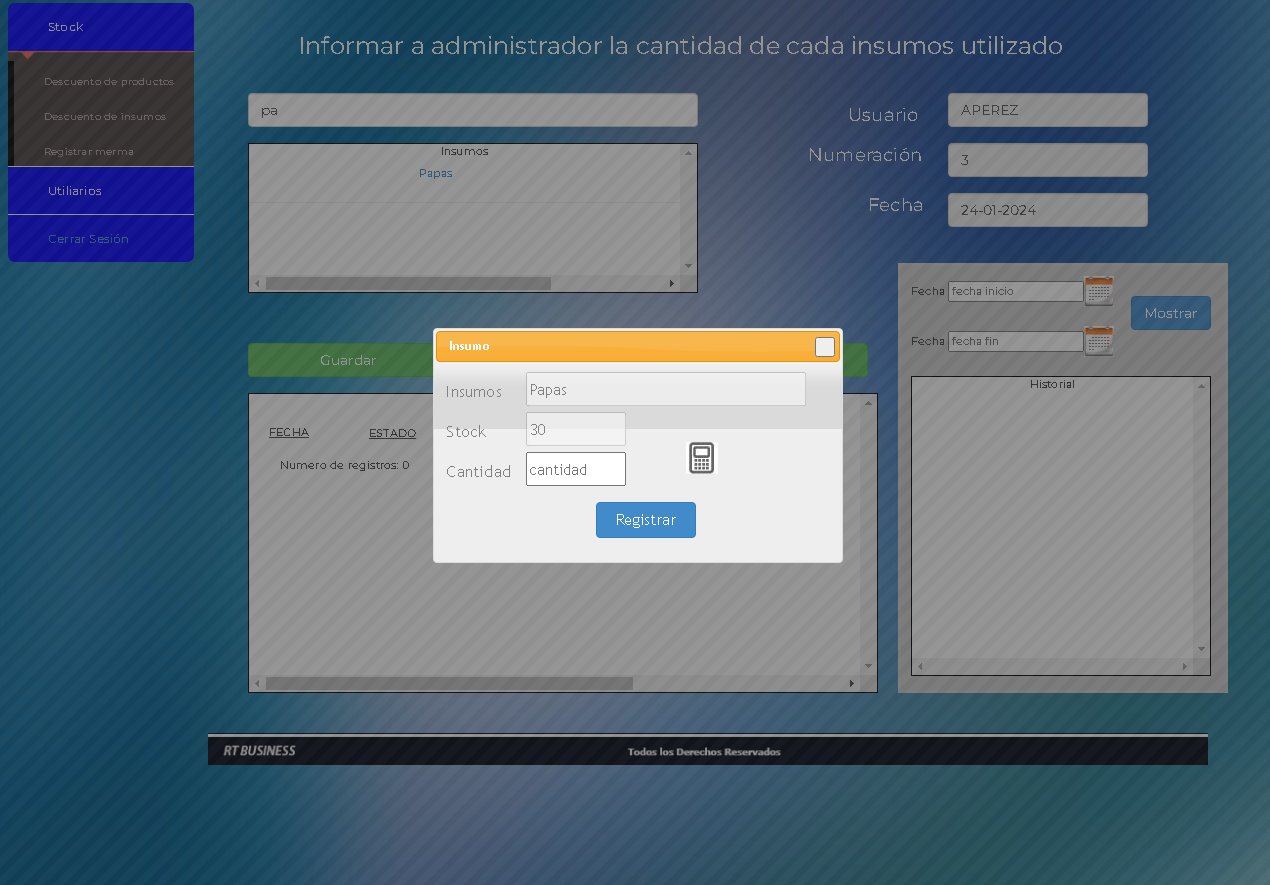
Task: Open calendar icon for fecha inicio
Action: pyautogui.click(x=1099, y=291)
